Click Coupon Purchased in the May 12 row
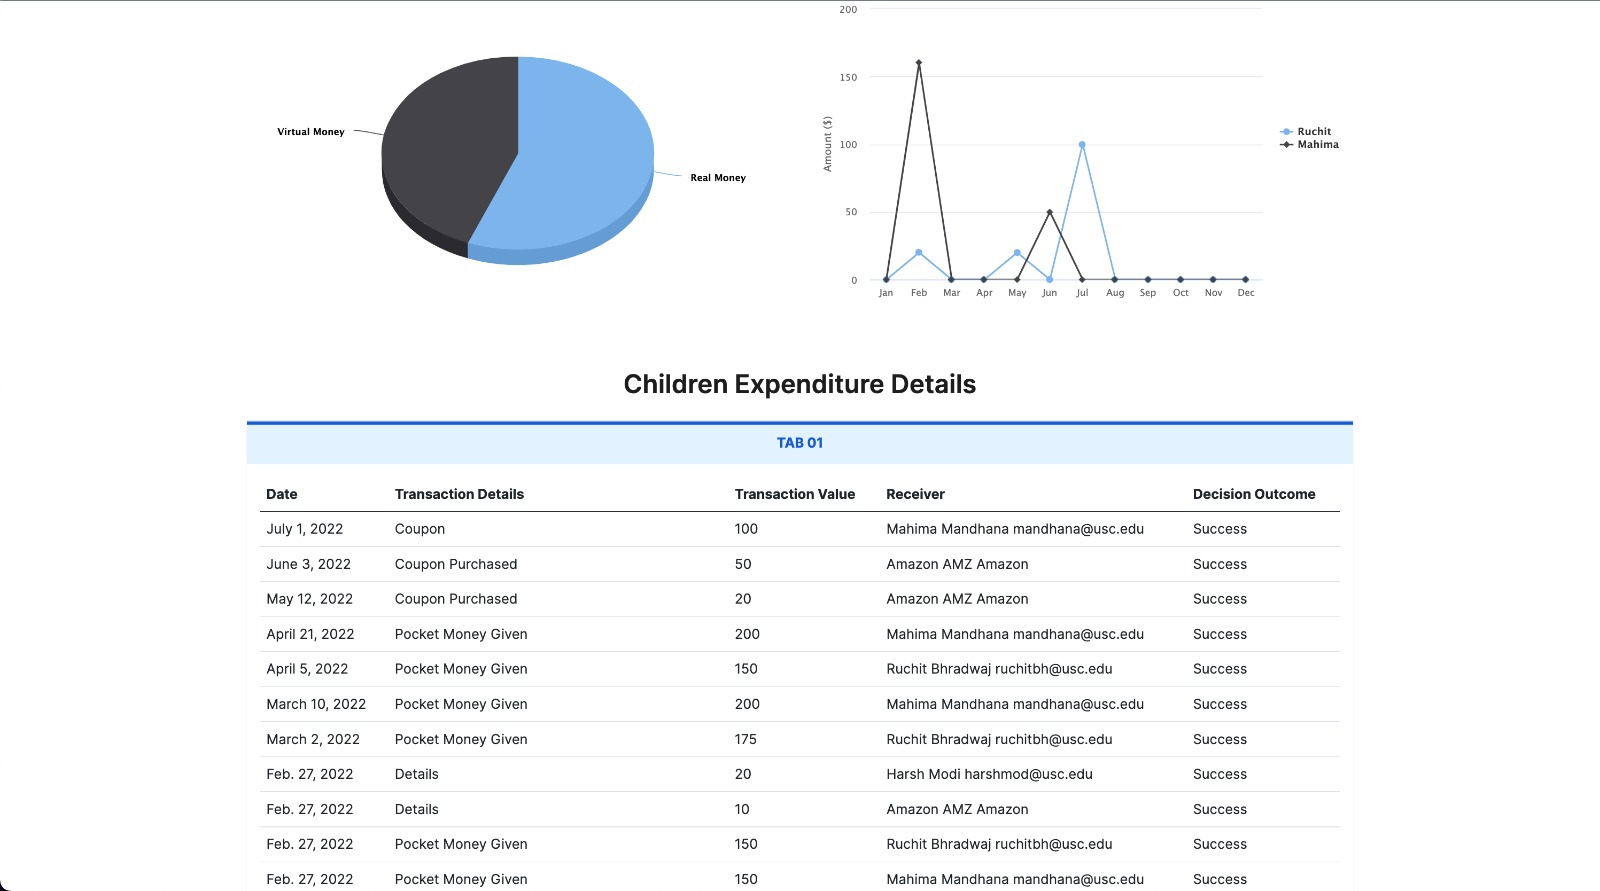The height and width of the screenshot is (891, 1600). pos(456,599)
